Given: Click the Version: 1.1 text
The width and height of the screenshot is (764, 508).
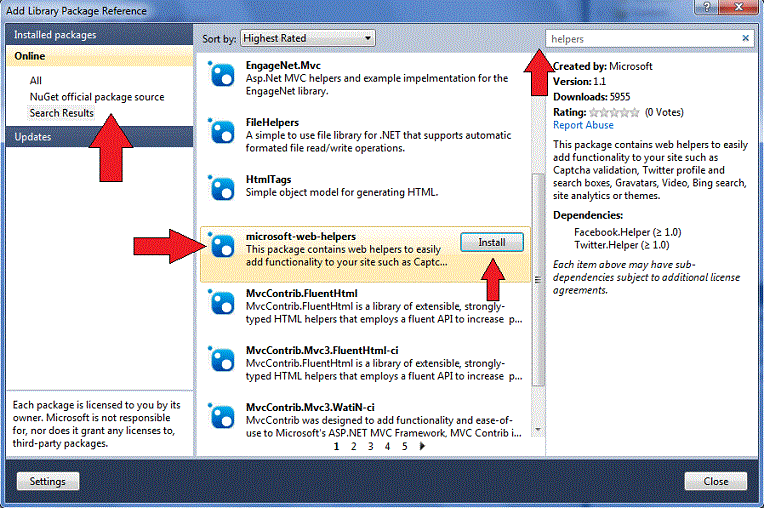Looking at the screenshot, I should 579,81.
